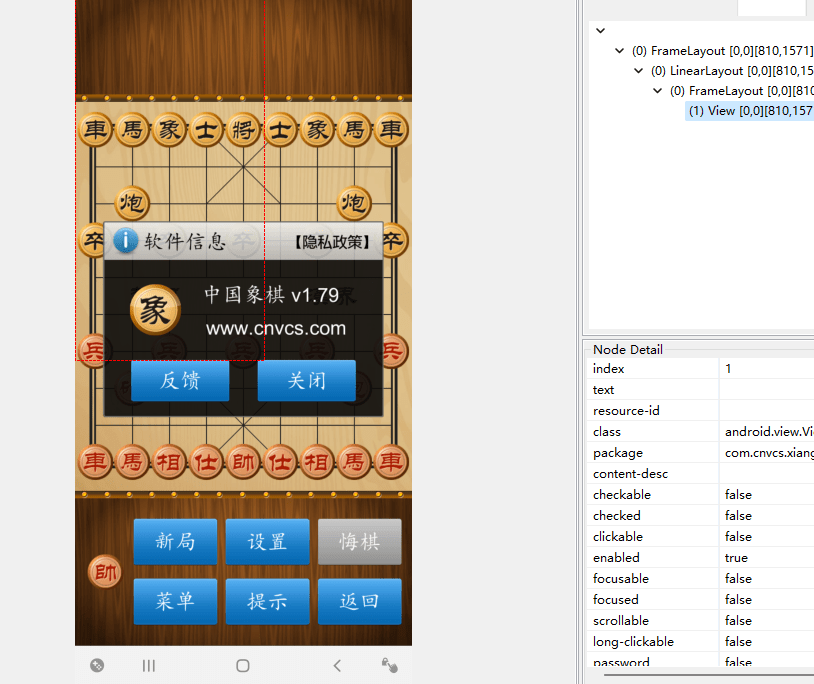814x684 pixels.
Task: Click the 'package' property row label
Action: coord(618,453)
